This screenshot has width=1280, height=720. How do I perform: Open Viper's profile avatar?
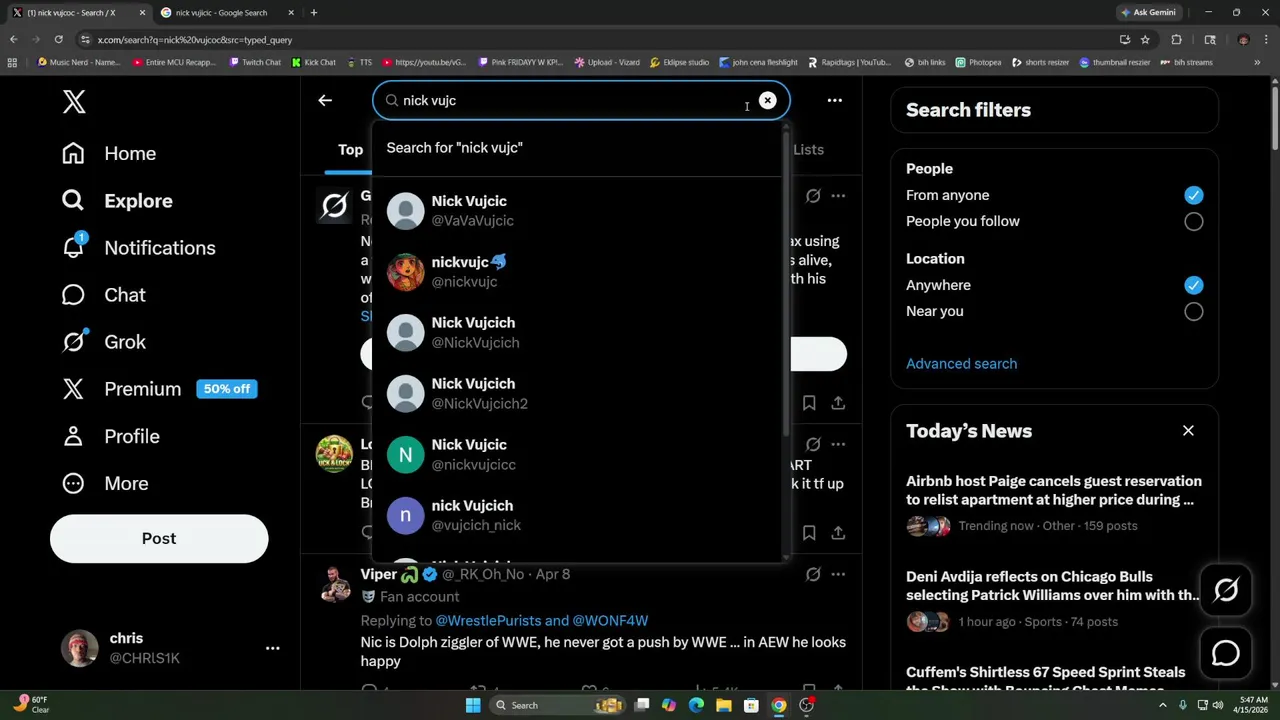[x=334, y=582]
